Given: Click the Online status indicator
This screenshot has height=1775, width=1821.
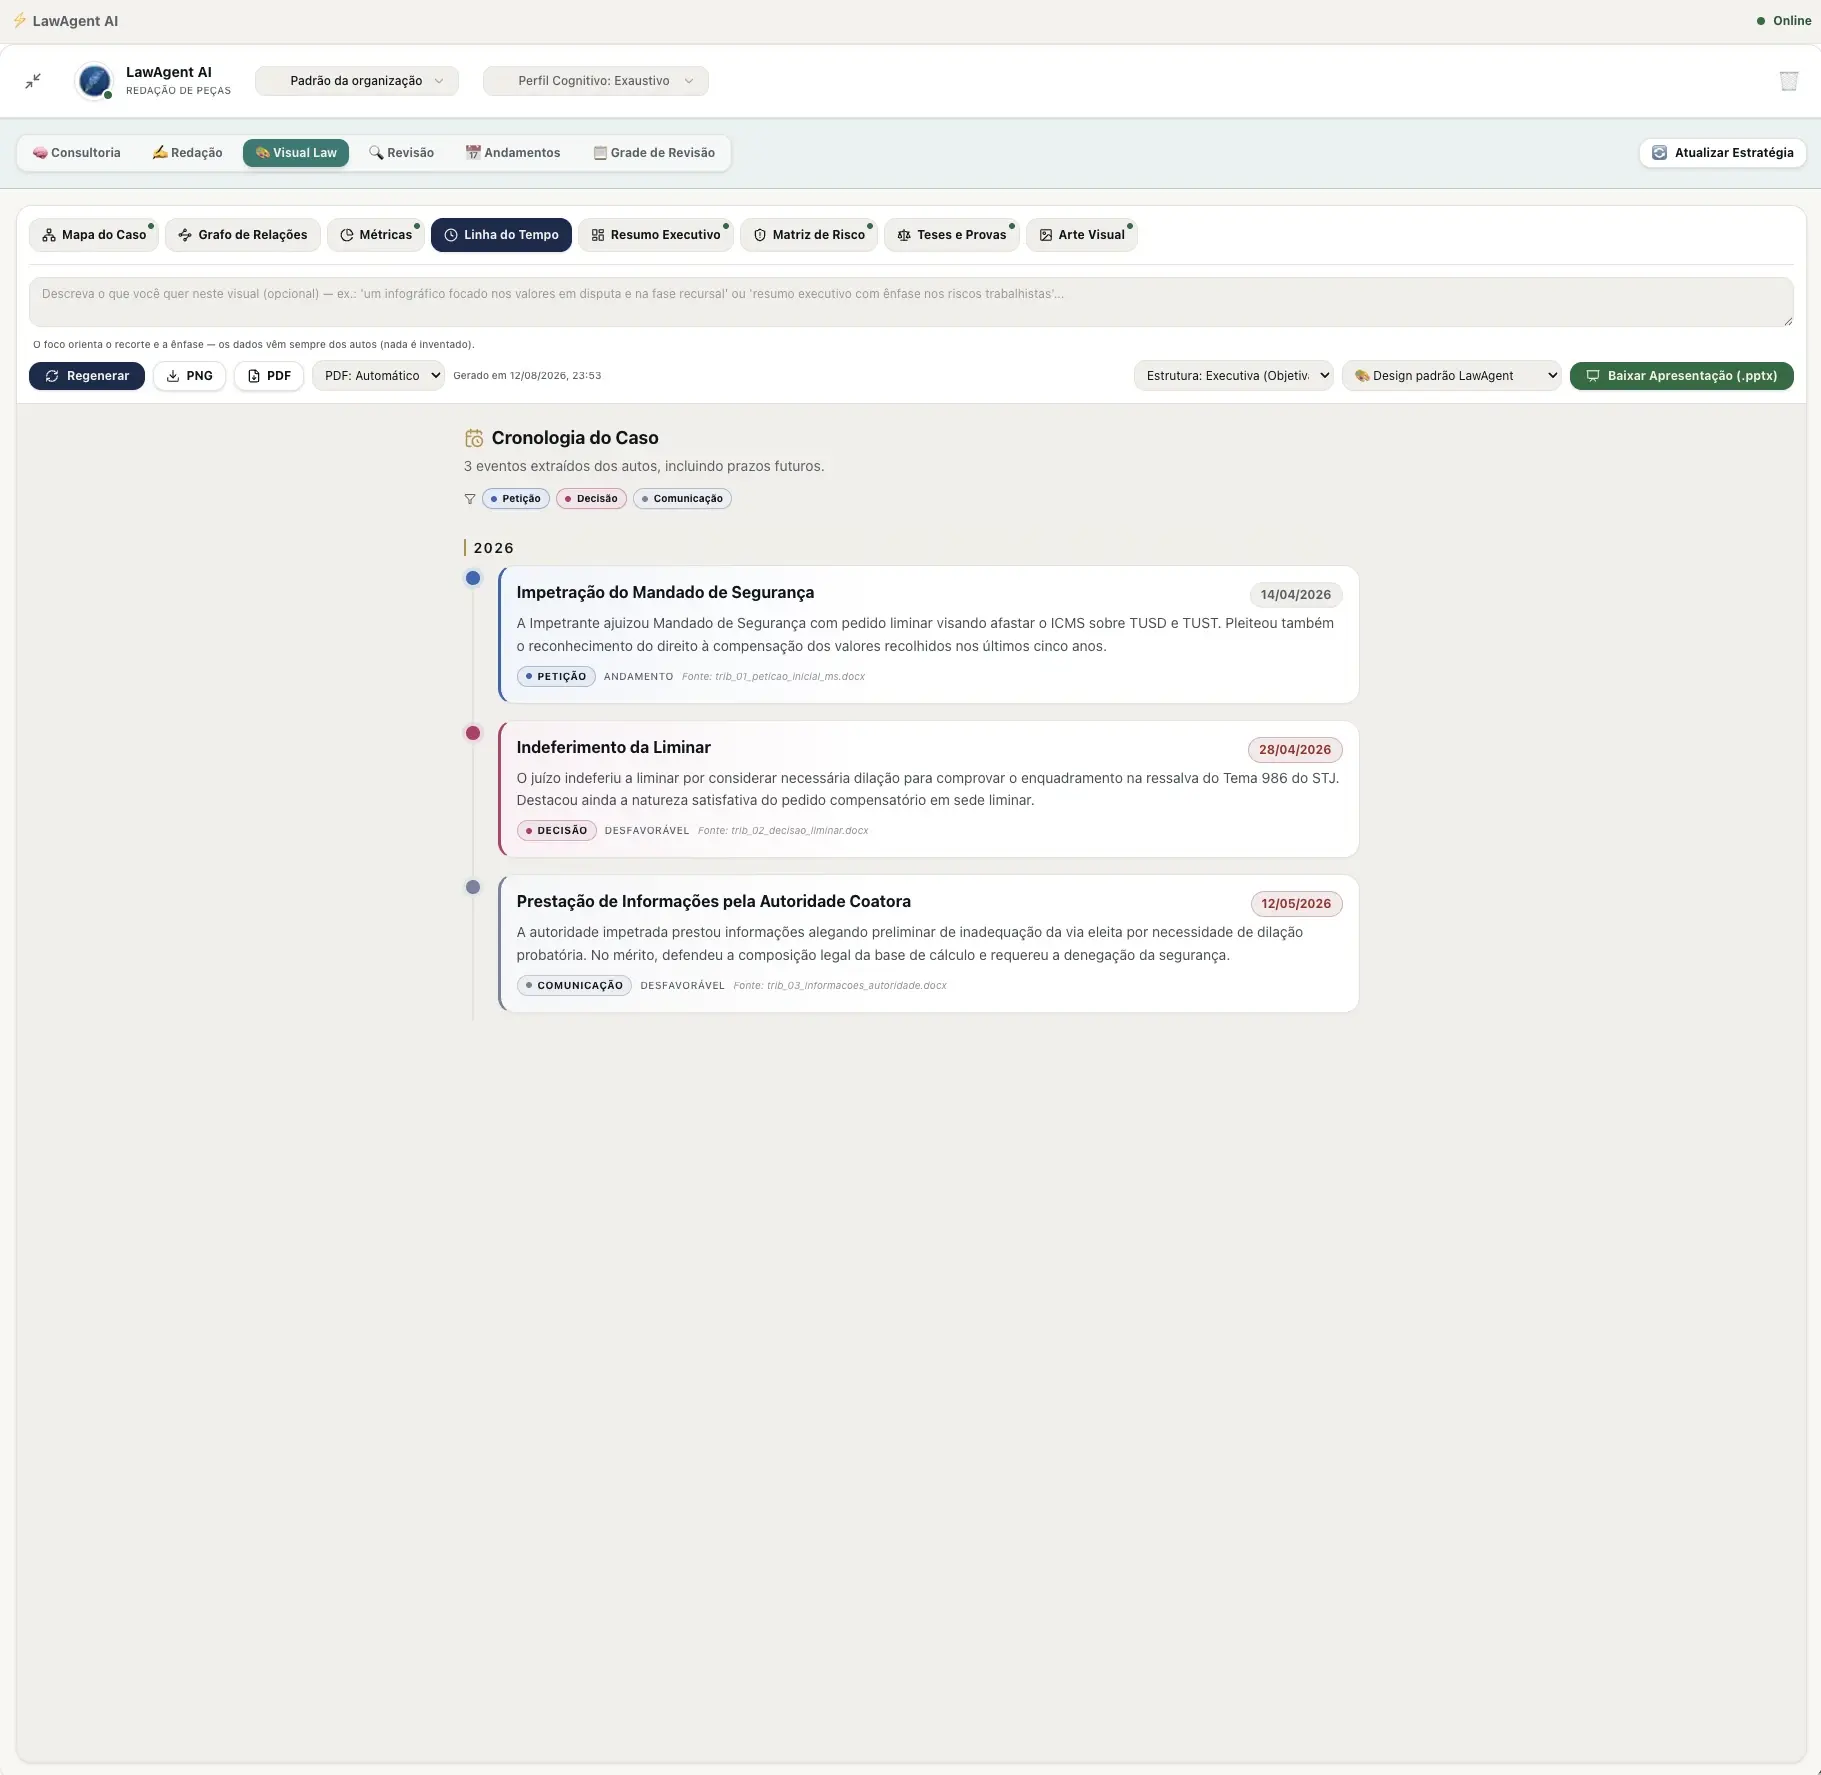Looking at the screenshot, I should point(1783,21).
